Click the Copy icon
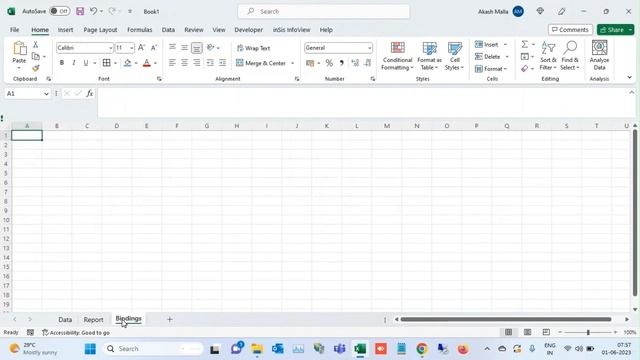 click(x=36, y=56)
